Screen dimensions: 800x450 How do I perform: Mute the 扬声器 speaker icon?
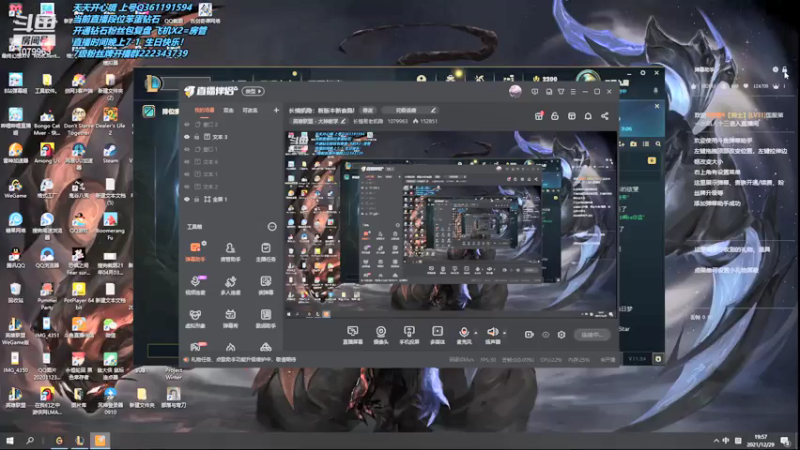tap(492, 333)
